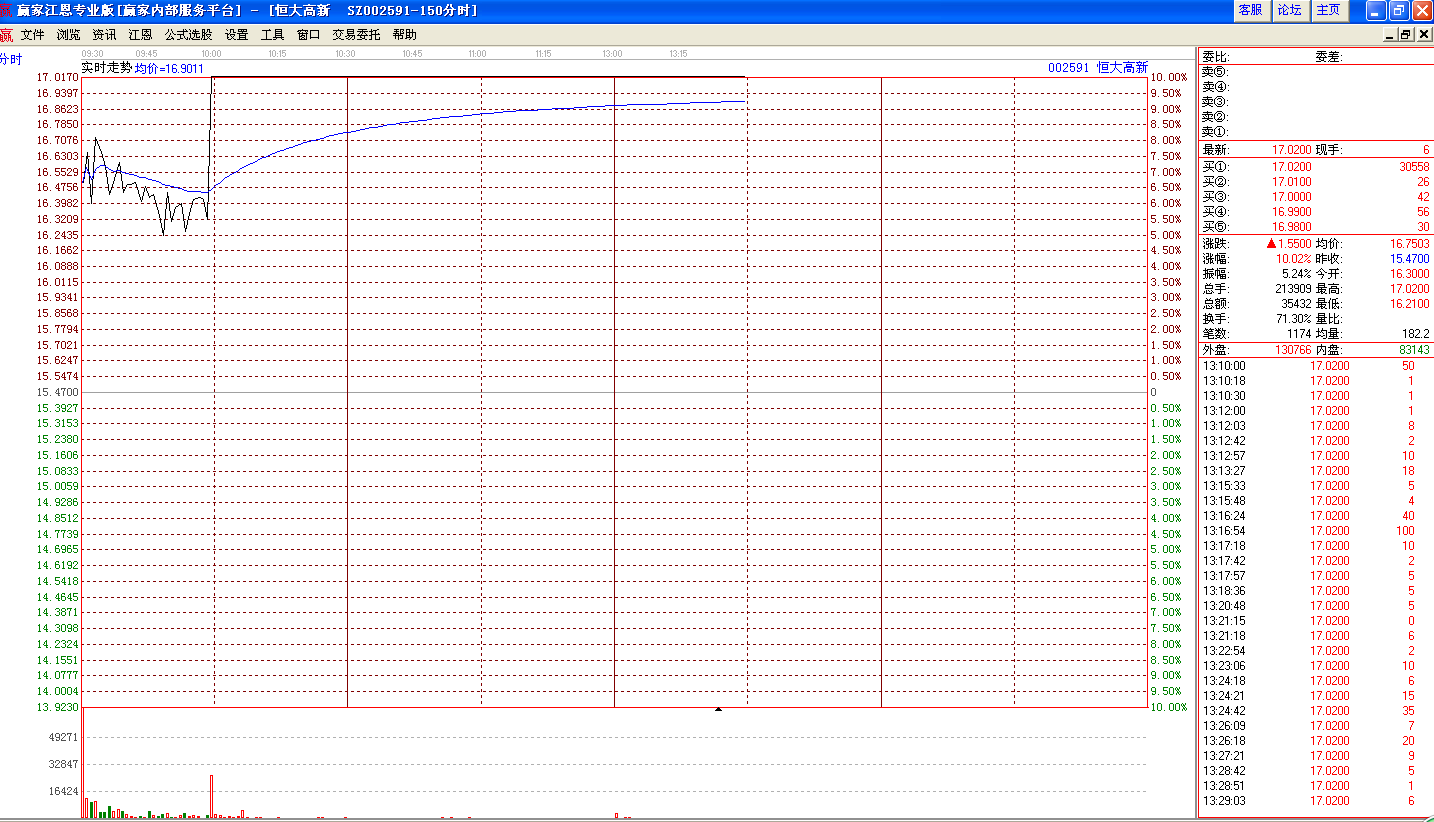The height and width of the screenshot is (822, 1434).
Task: Click the 最低 value 16.2100
Action: pos(1410,304)
